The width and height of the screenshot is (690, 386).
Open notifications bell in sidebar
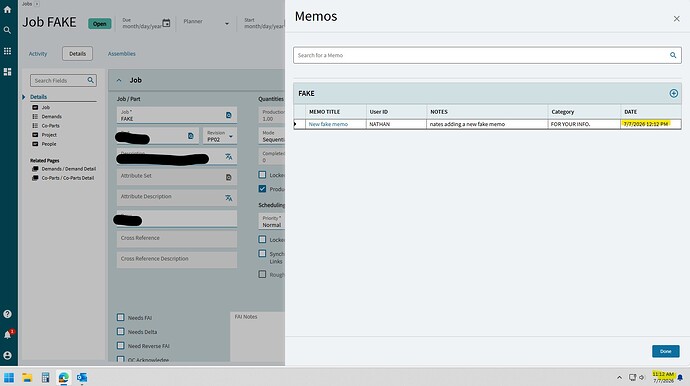(7, 335)
